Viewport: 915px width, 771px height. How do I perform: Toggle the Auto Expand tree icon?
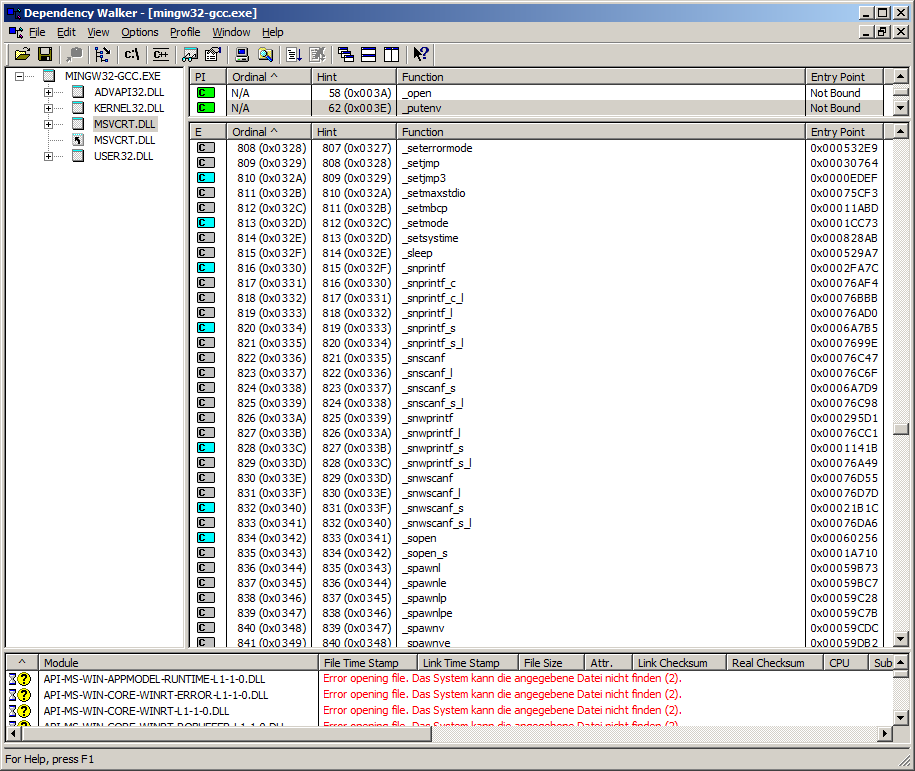click(x=102, y=54)
